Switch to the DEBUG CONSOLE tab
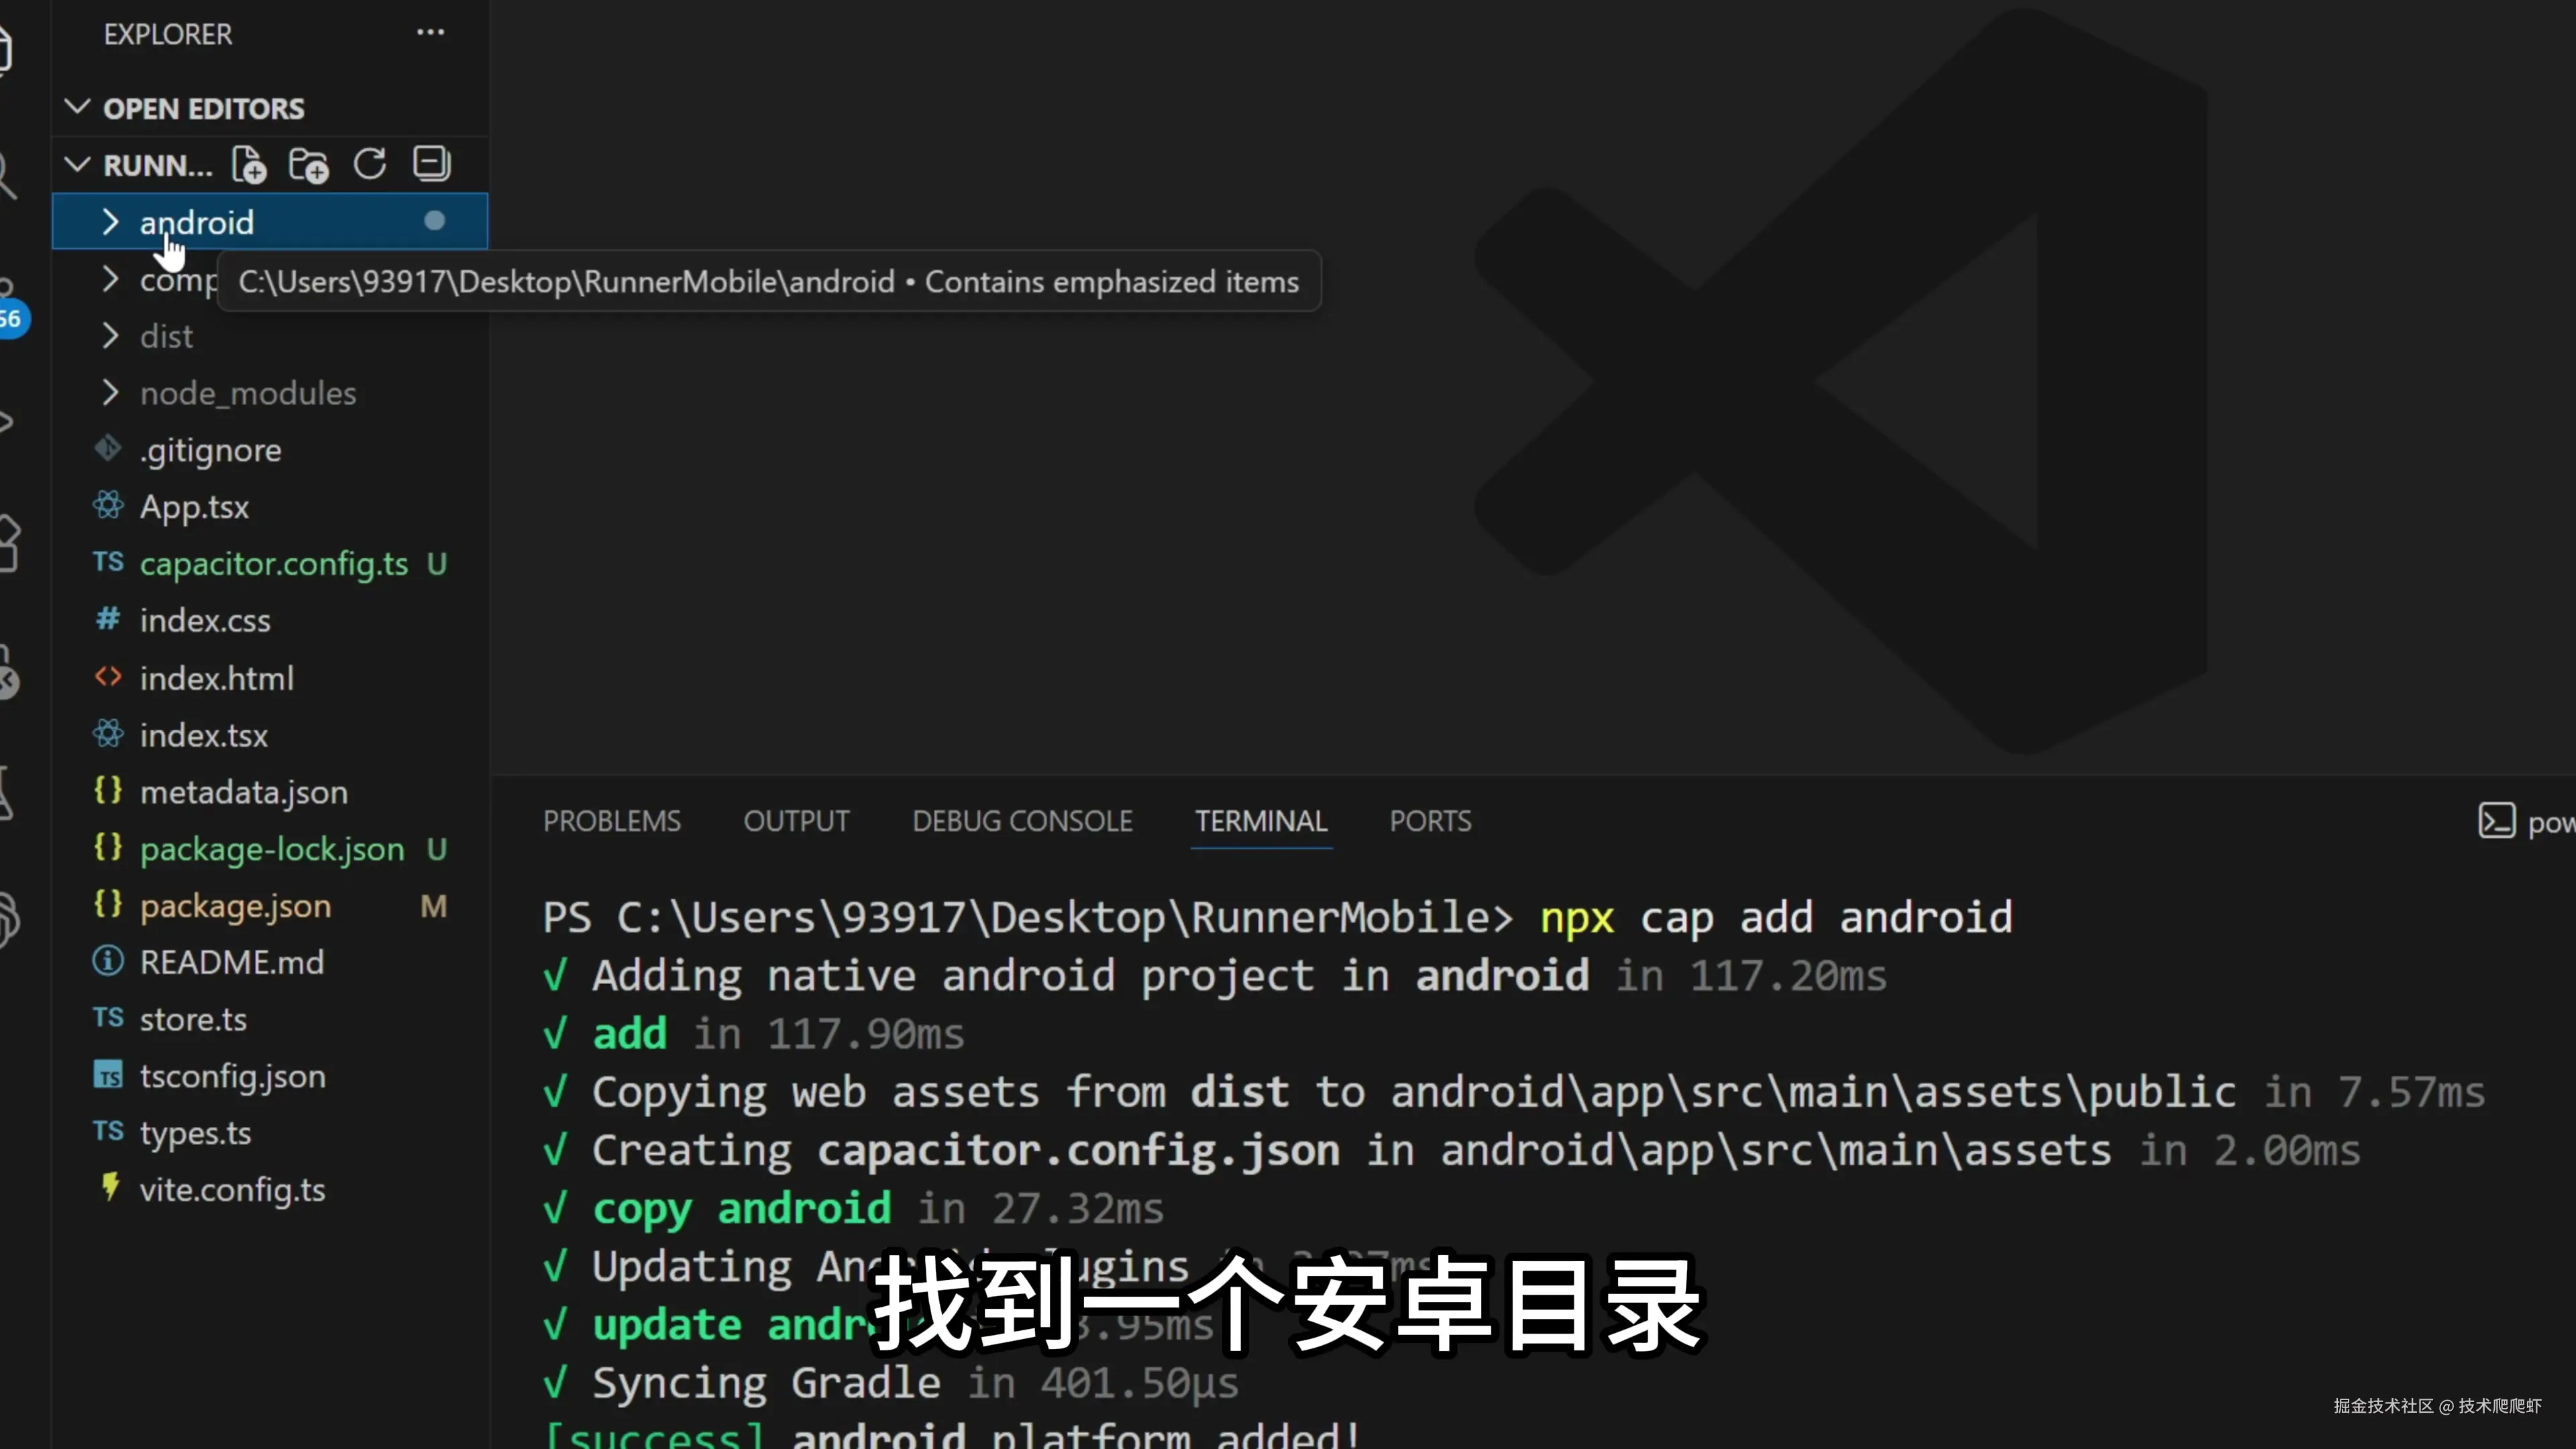Viewport: 2576px width, 1449px height. pos(1022,822)
